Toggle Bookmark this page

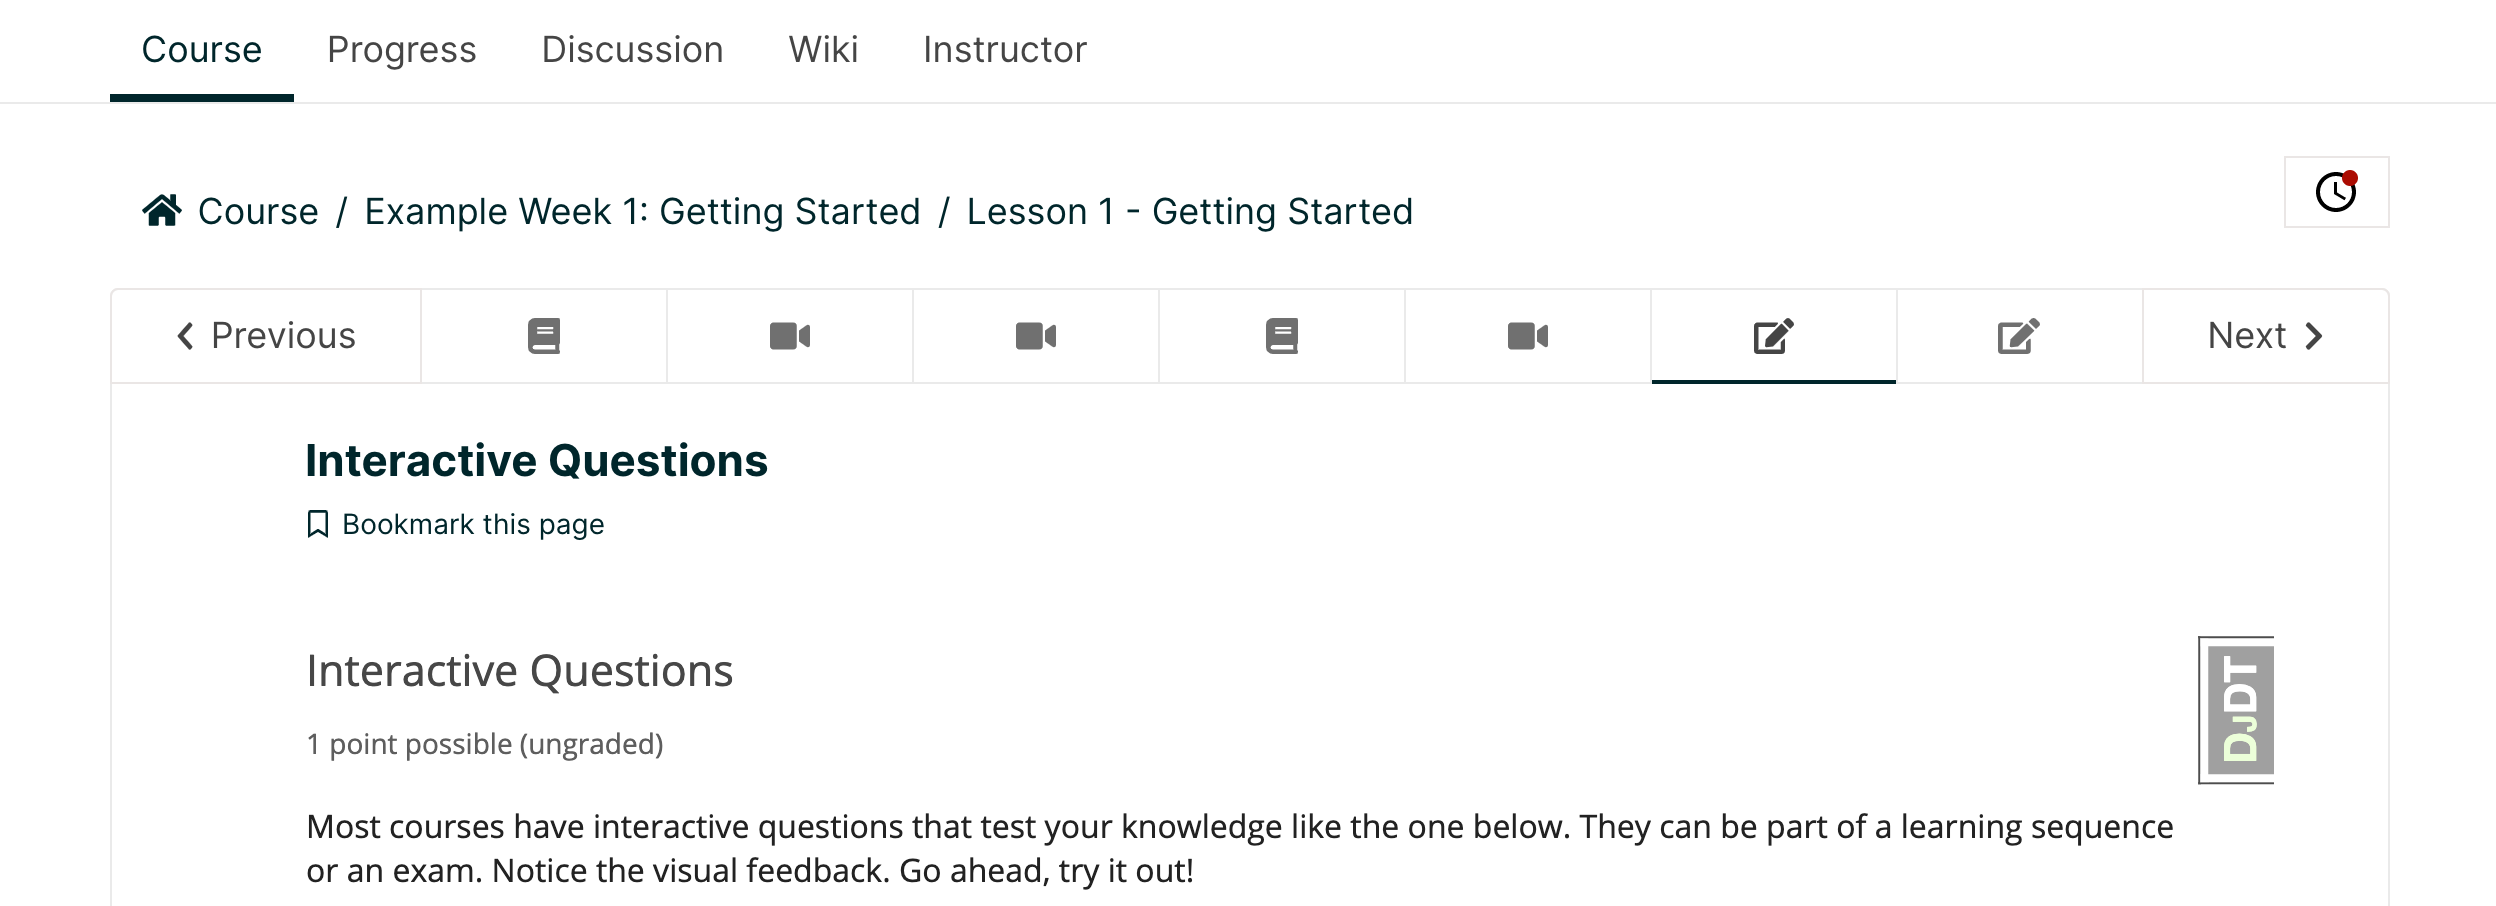456,524
